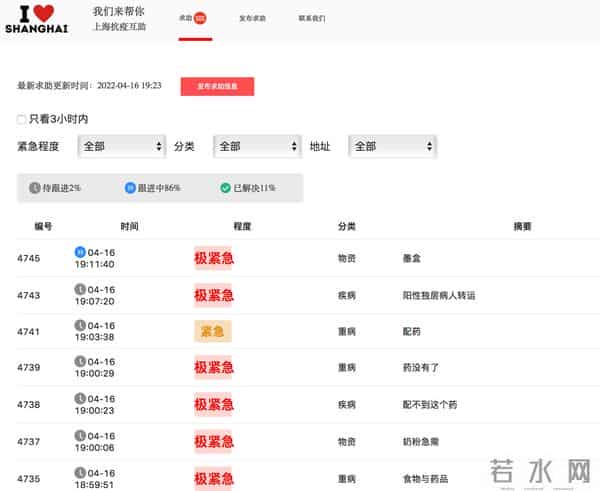Click the grey clock icon beside 待跟进2%
This screenshot has height=491, width=600.
(x=35, y=188)
